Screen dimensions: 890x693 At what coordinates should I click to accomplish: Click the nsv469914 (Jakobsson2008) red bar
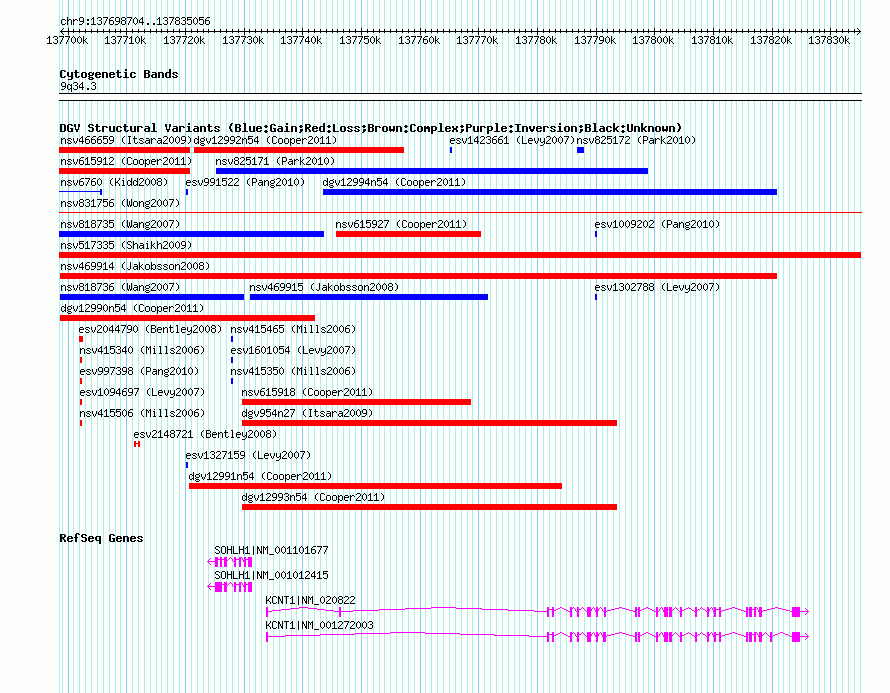[x=418, y=276]
